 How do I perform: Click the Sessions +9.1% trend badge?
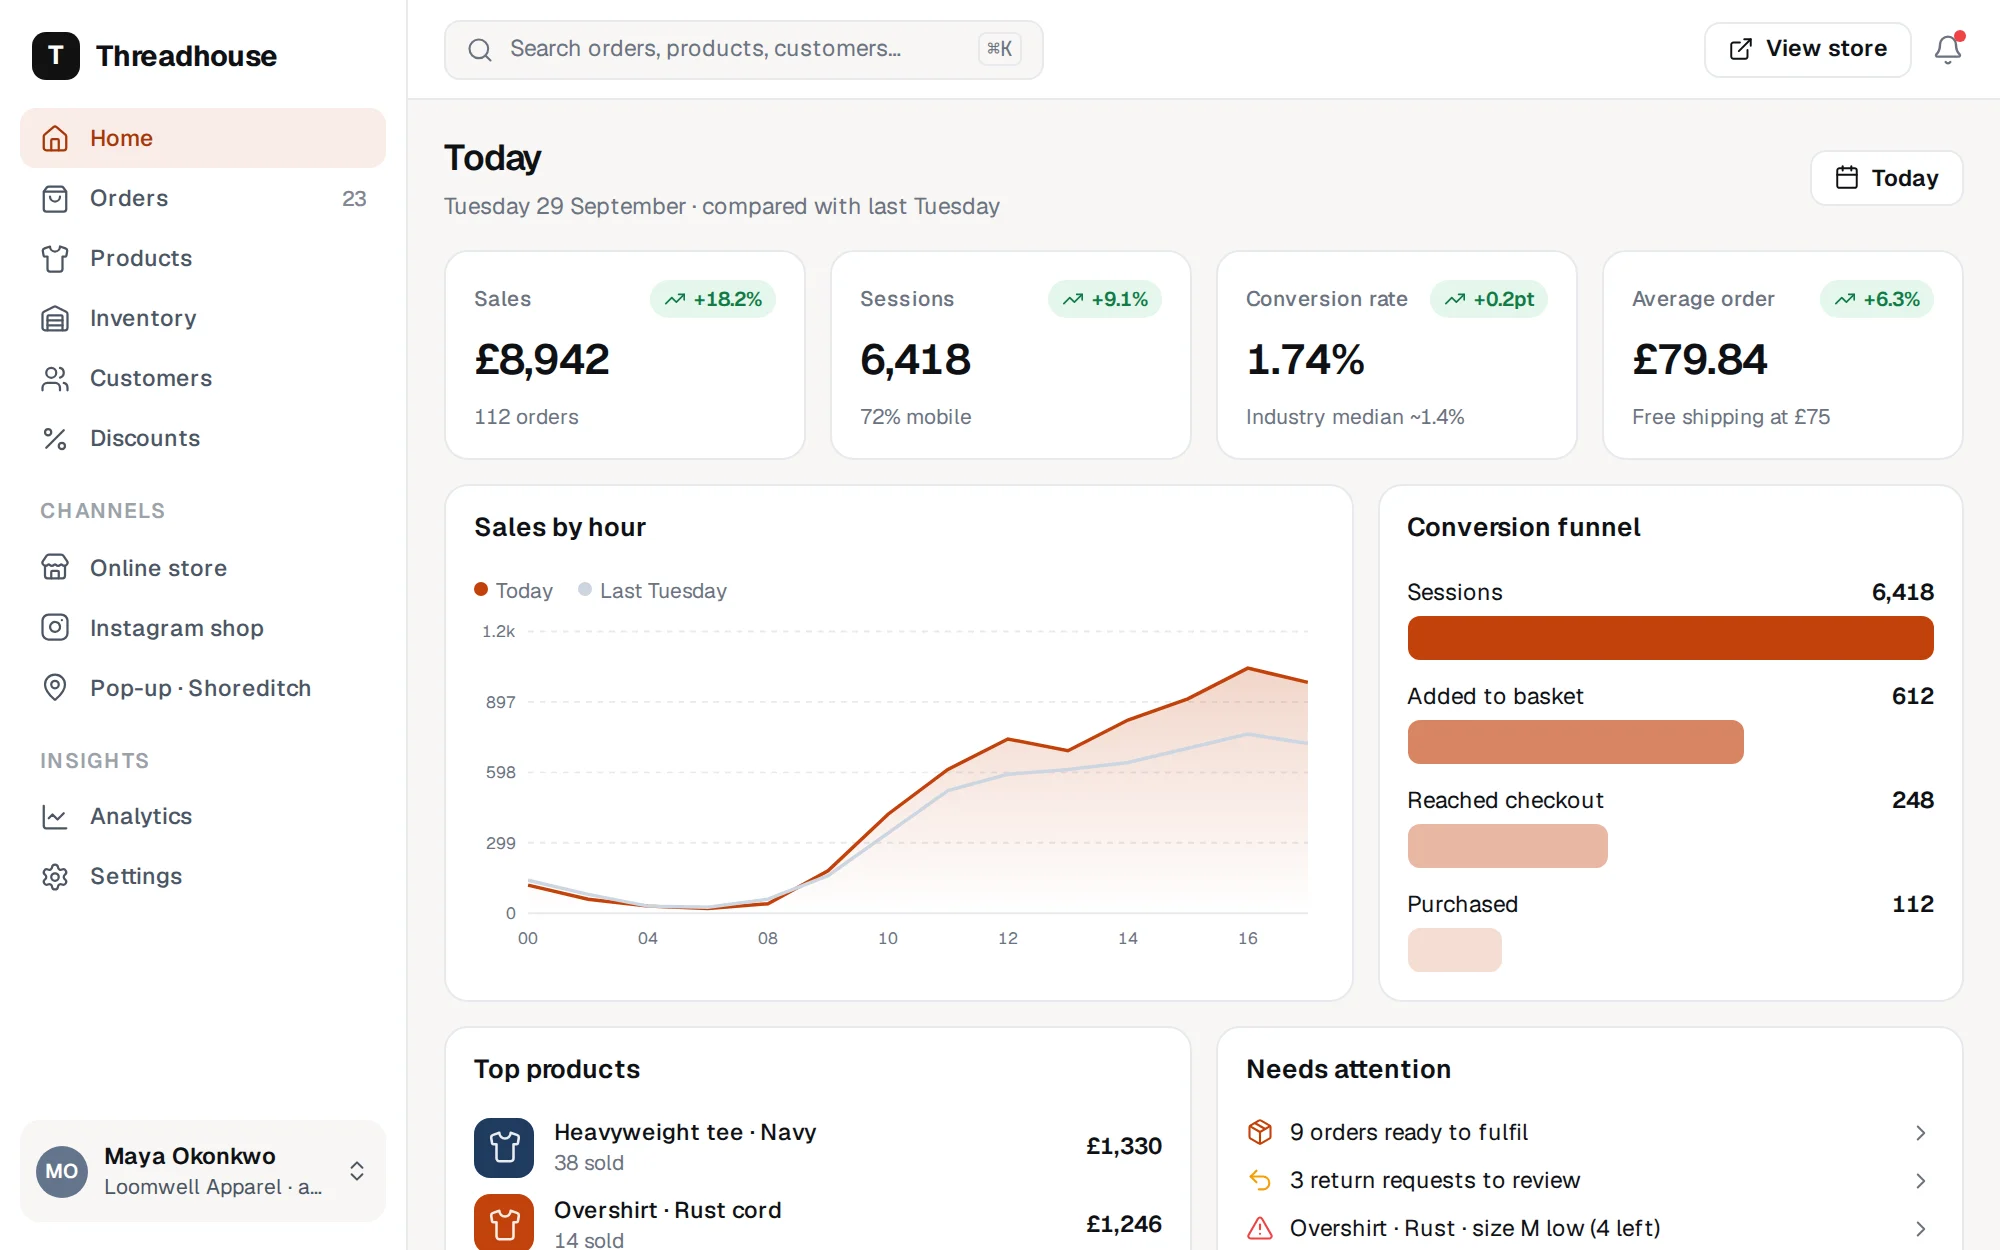(1105, 299)
